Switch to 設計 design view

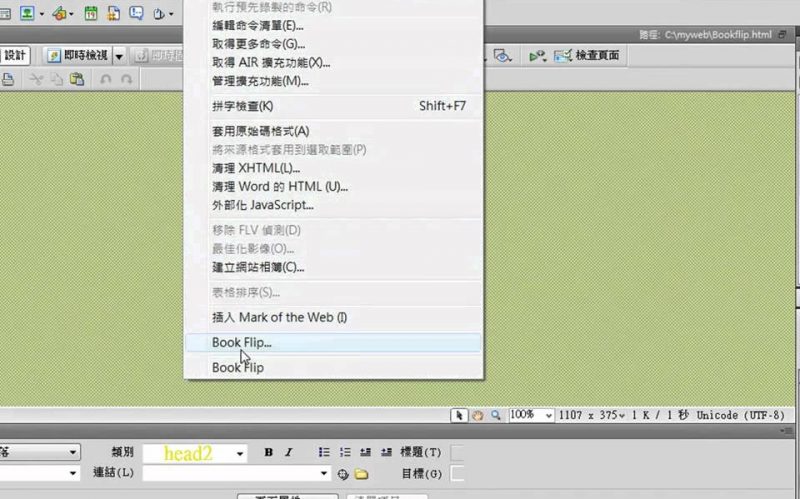pos(15,56)
